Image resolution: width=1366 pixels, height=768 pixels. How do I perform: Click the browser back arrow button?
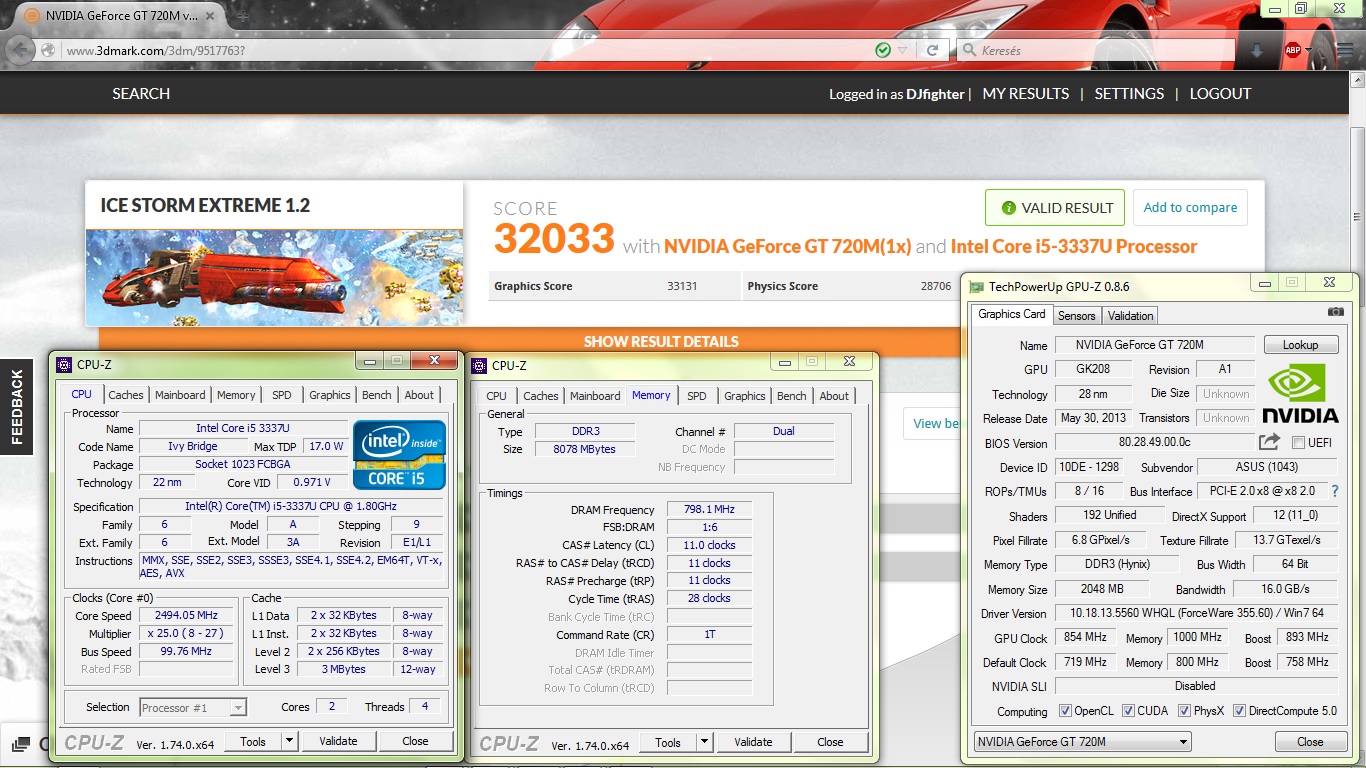[21, 50]
